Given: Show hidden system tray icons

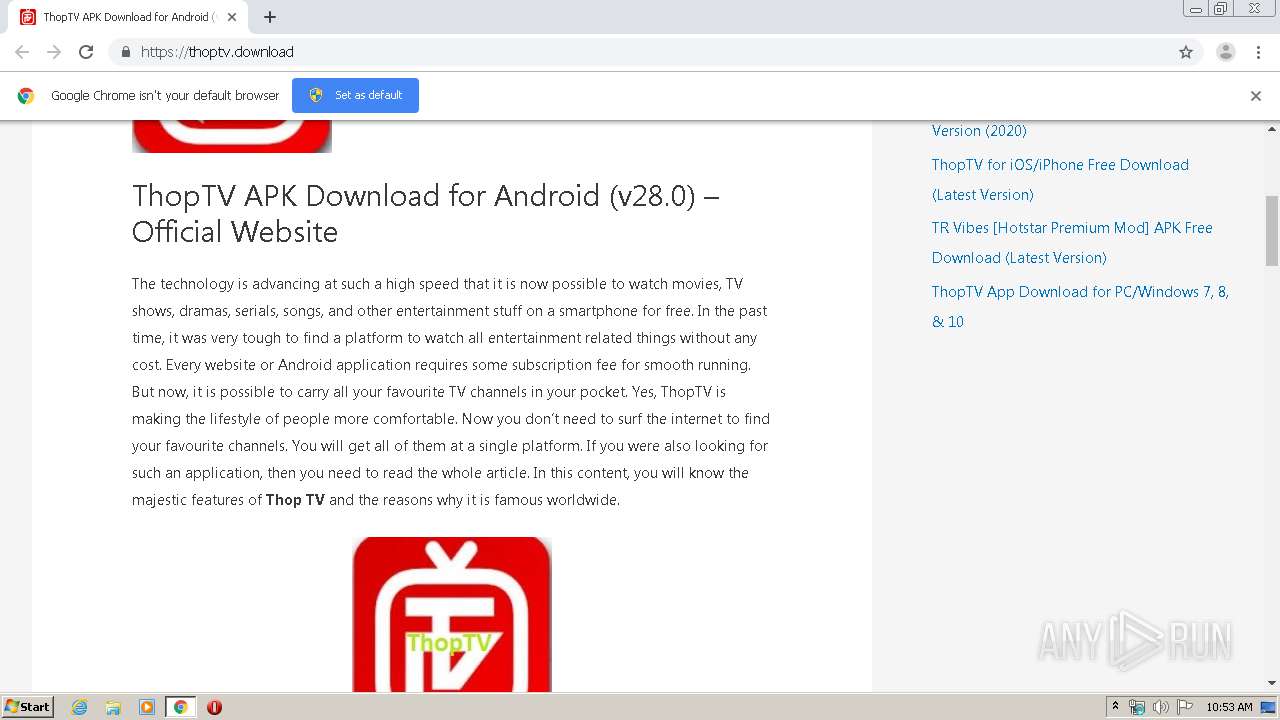Looking at the screenshot, I should point(1115,707).
